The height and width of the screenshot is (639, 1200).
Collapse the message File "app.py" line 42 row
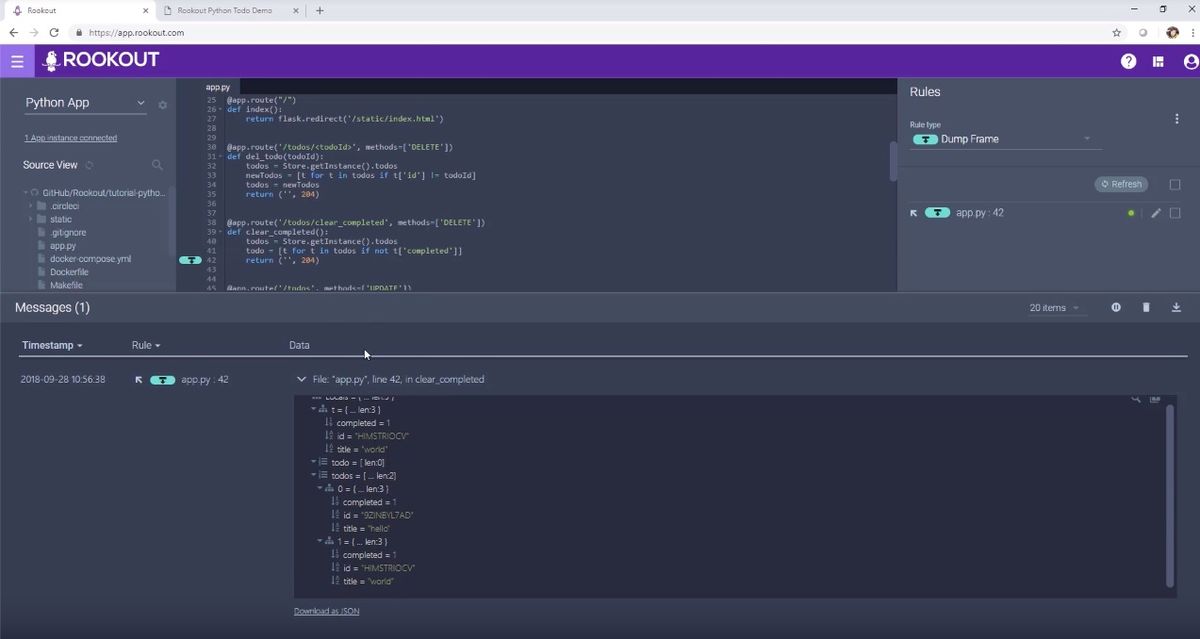(301, 380)
